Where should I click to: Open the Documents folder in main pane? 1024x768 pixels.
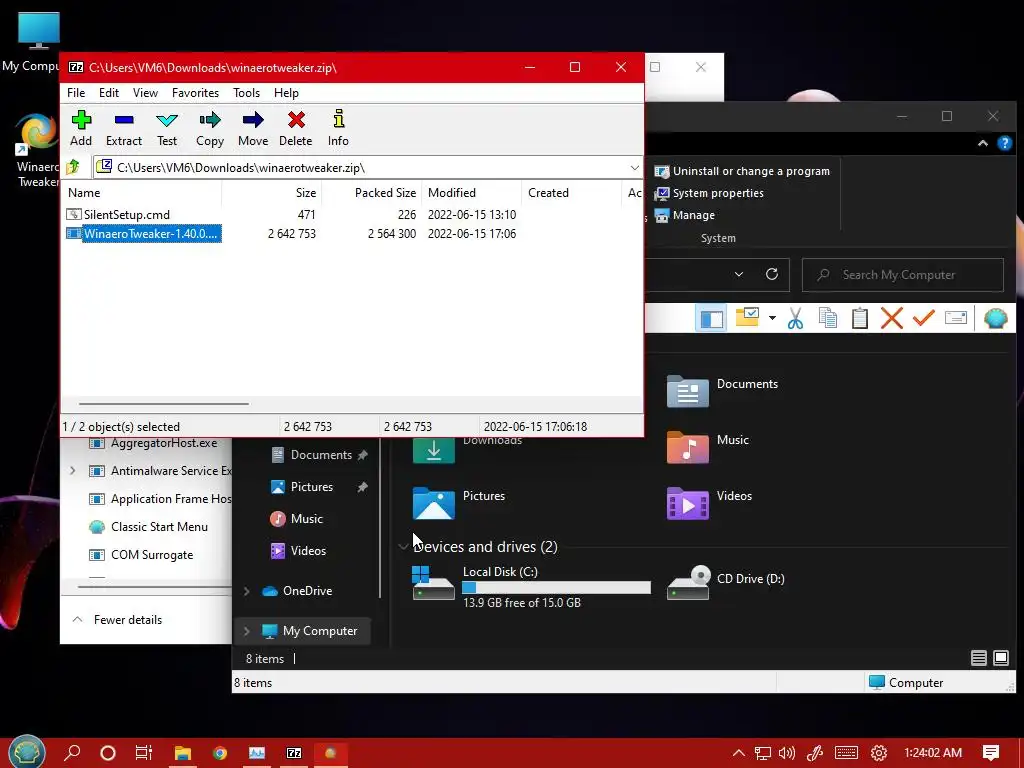point(722,391)
